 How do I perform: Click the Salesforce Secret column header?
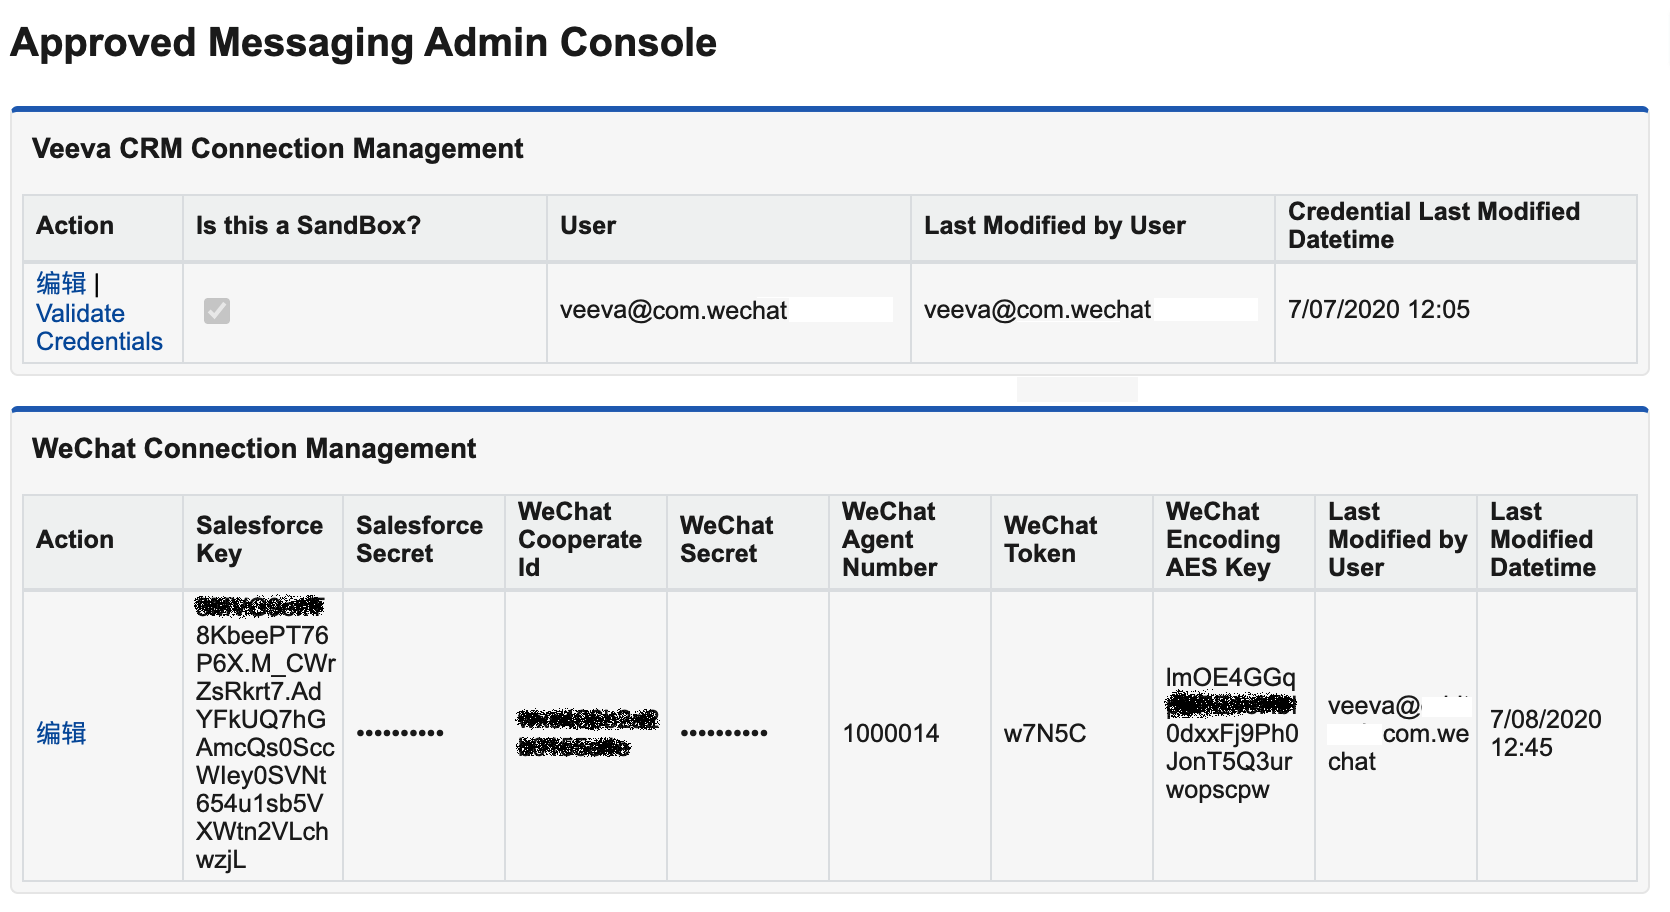click(419, 539)
